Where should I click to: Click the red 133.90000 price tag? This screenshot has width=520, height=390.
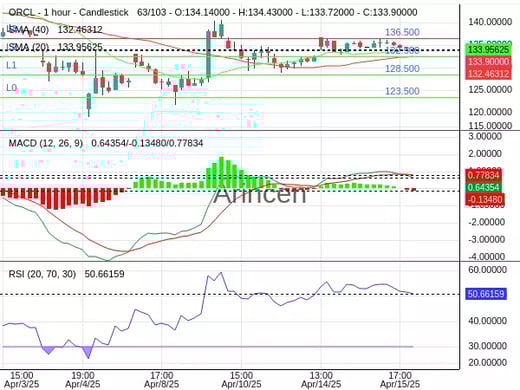pyautogui.click(x=488, y=62)
